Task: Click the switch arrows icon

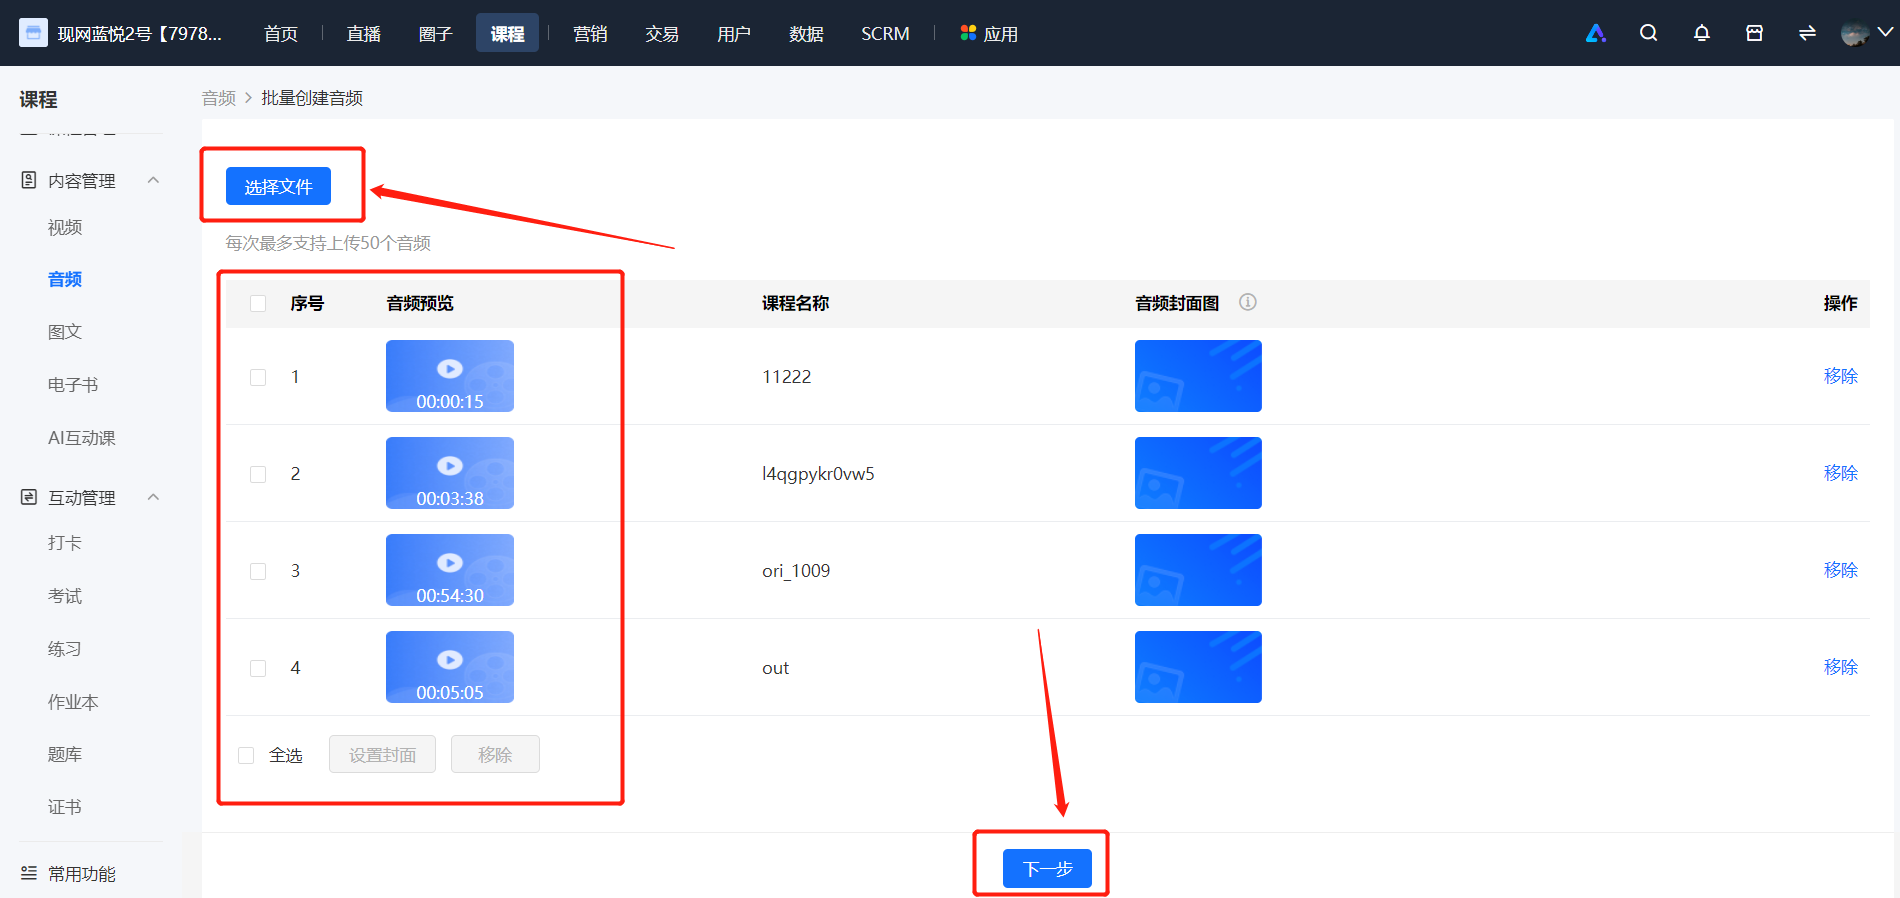Action: tap(1807, 33)
